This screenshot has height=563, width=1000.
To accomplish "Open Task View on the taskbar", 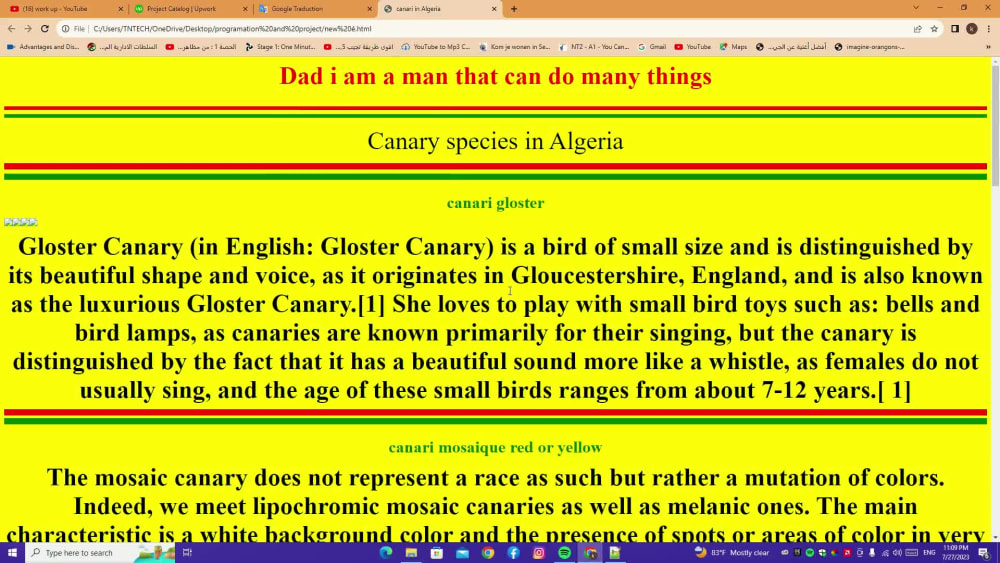I will pos(188,552).
